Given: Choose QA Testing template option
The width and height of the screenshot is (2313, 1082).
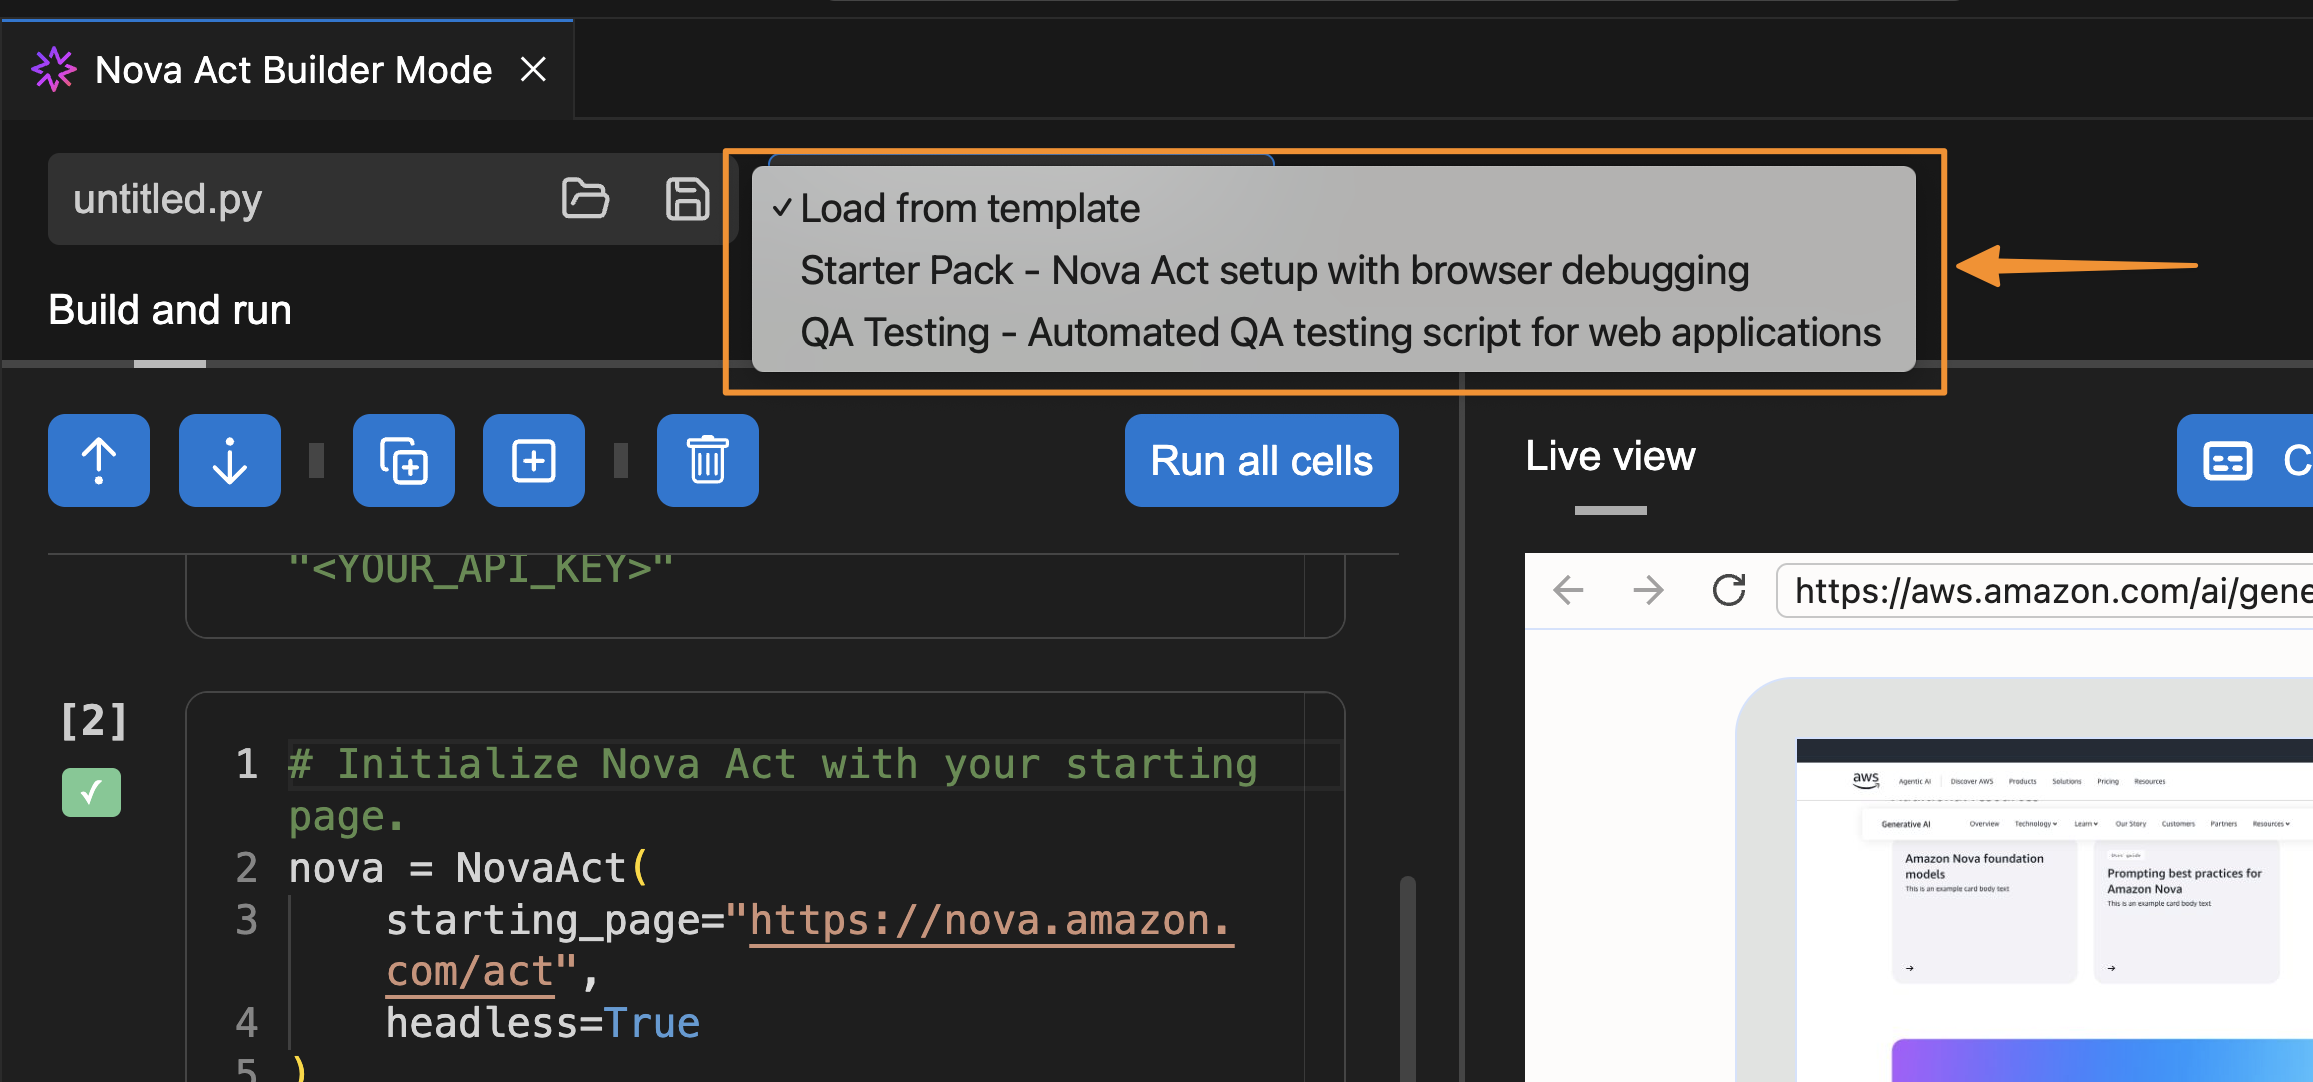Looking at the screenshot, I should 1340,333.
